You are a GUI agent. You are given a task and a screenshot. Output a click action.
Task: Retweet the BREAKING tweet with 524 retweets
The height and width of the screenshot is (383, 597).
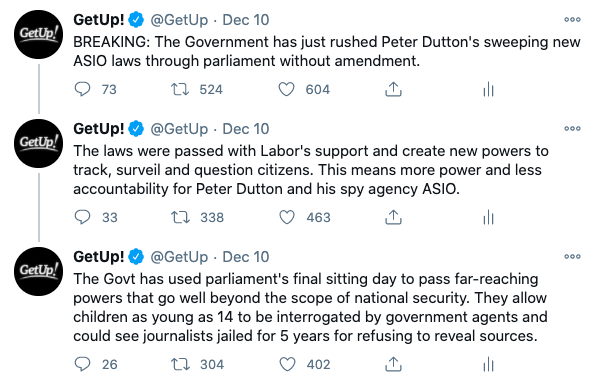tap(180, 89)
